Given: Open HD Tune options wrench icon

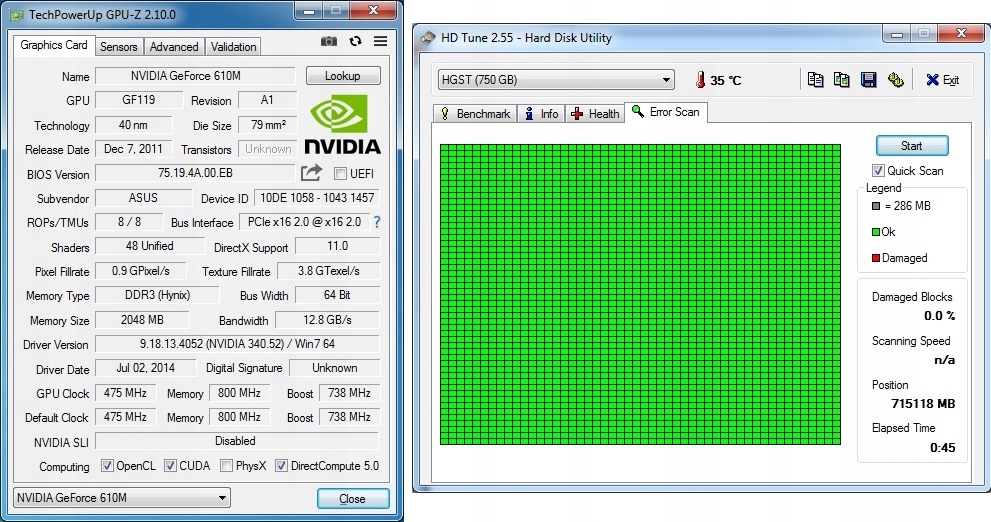Looking at the screenshot, I should pos(896,80).
